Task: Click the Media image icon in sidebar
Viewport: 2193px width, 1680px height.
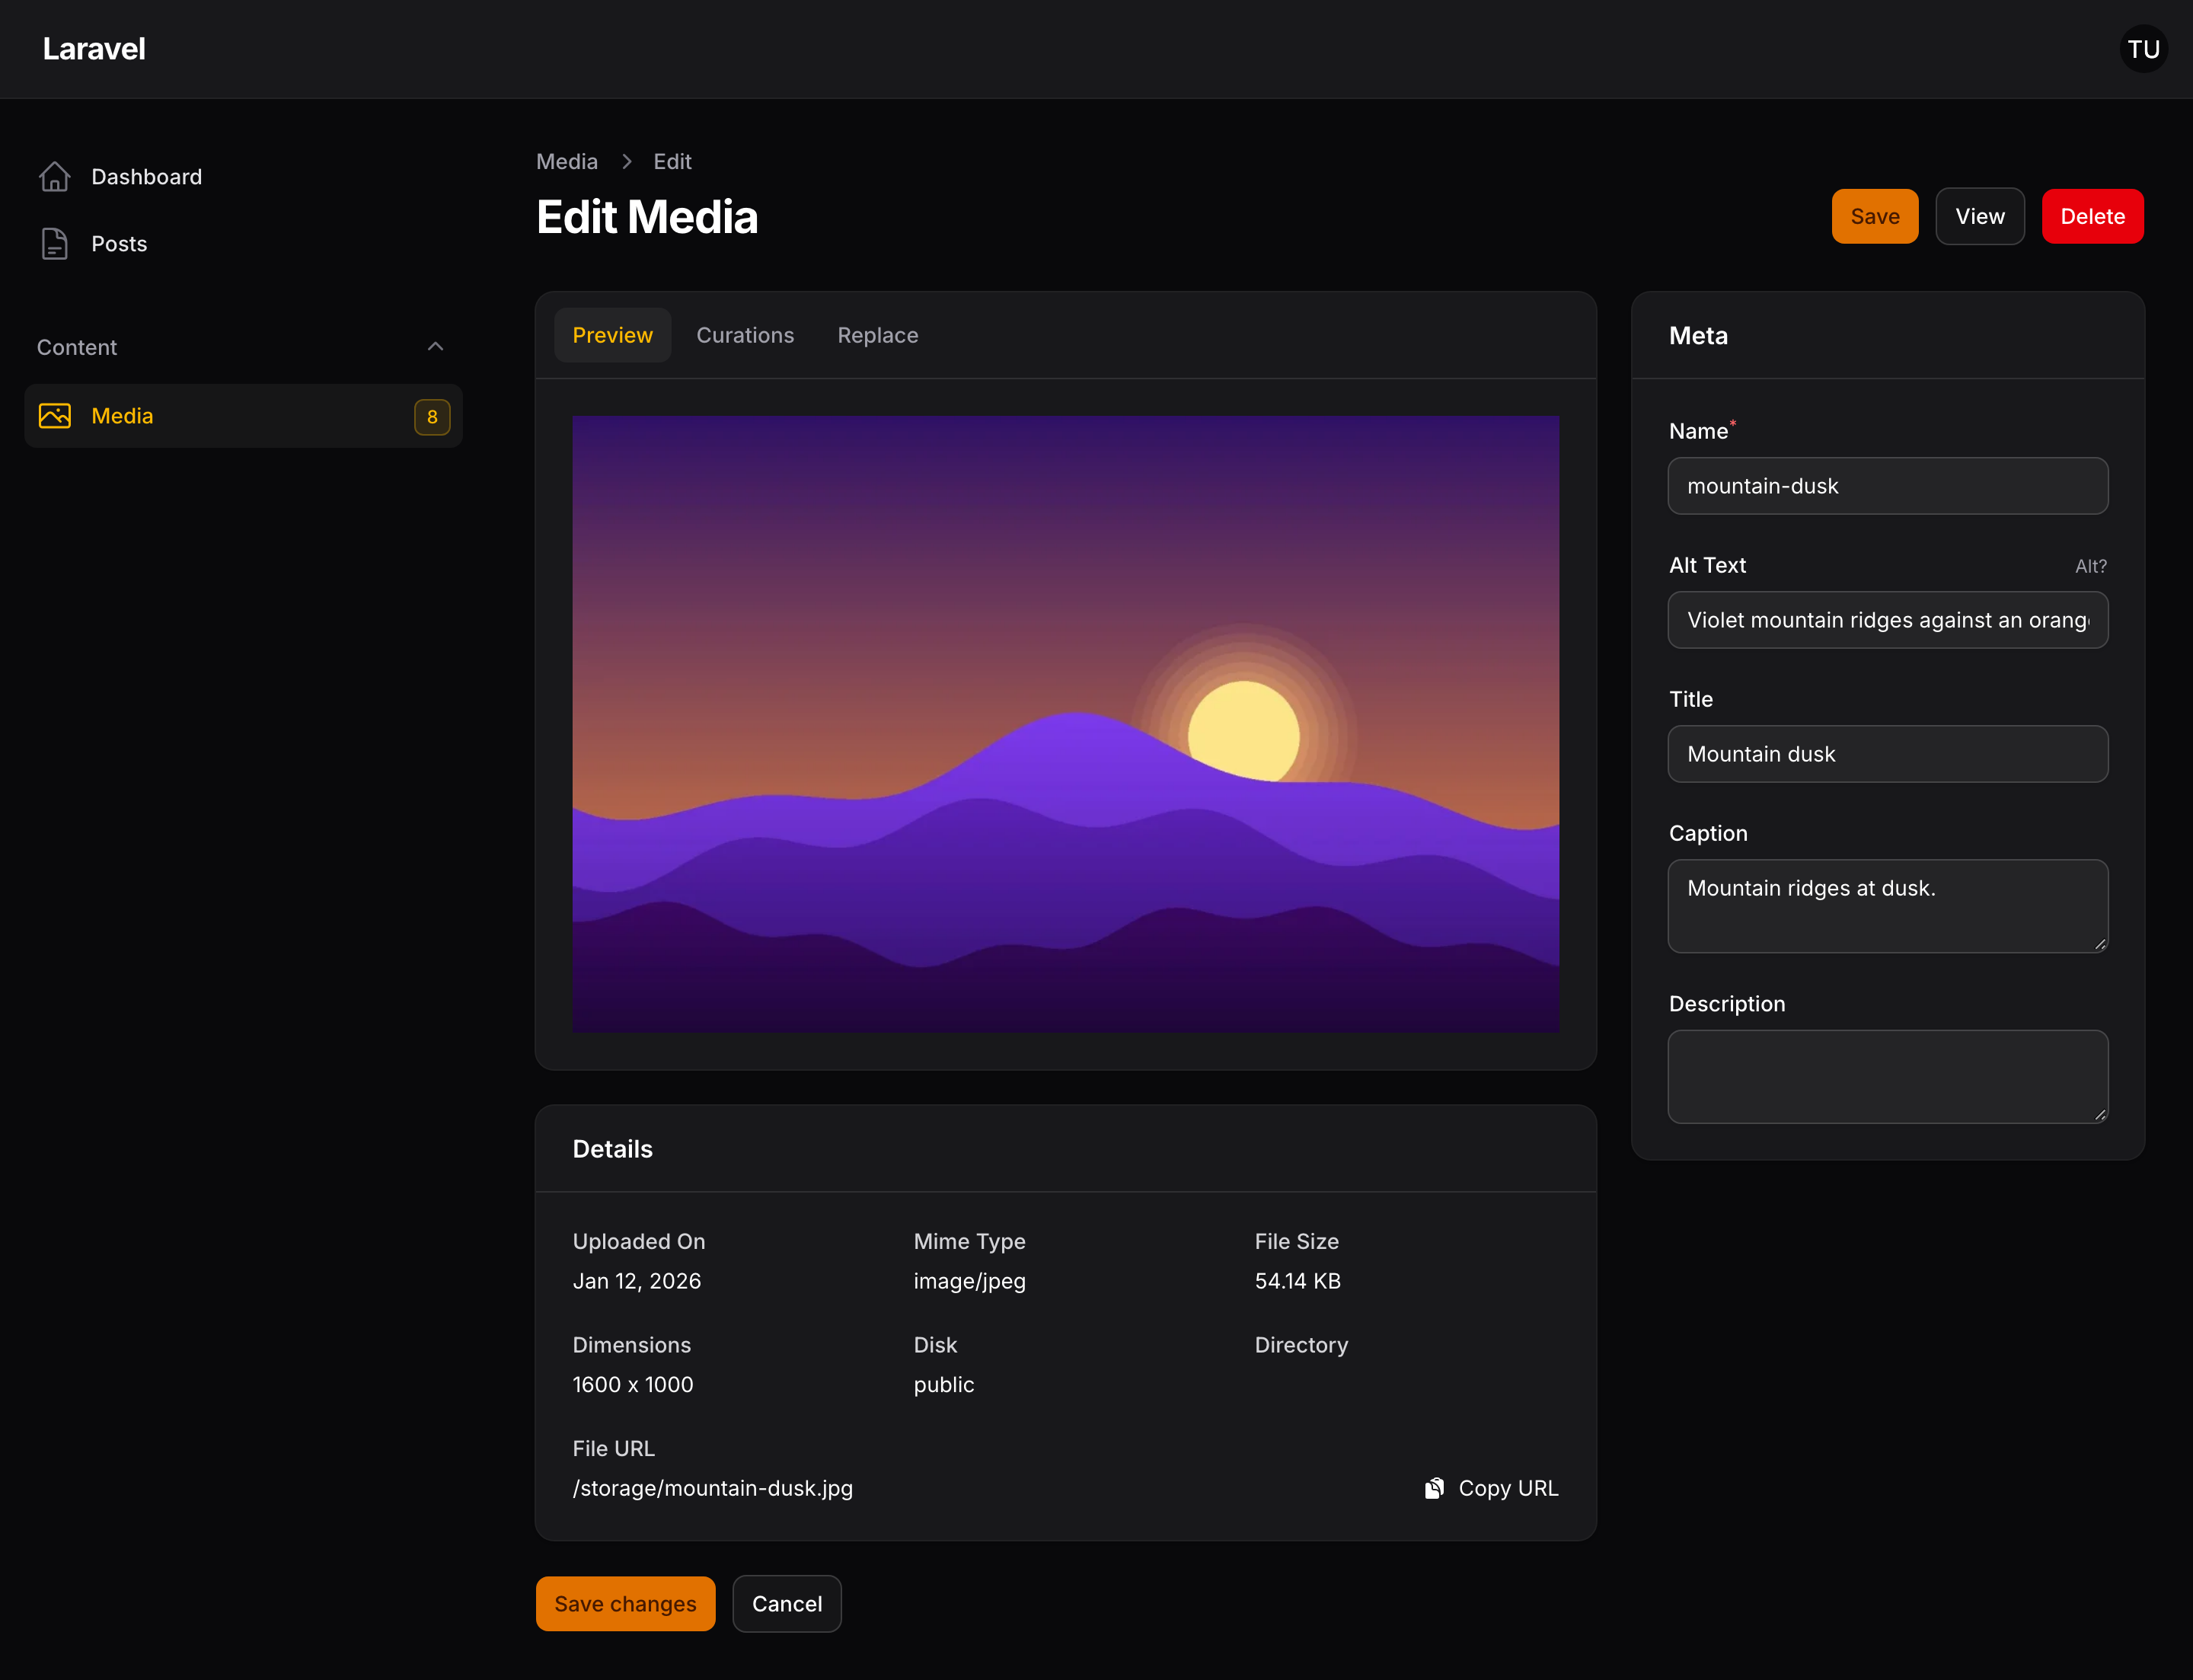Action: [55, 416]
